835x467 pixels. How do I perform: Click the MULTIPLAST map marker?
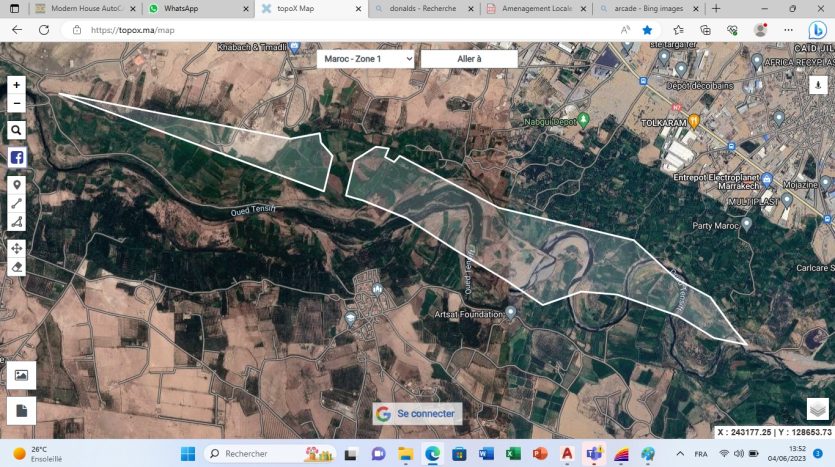[787, 200]
